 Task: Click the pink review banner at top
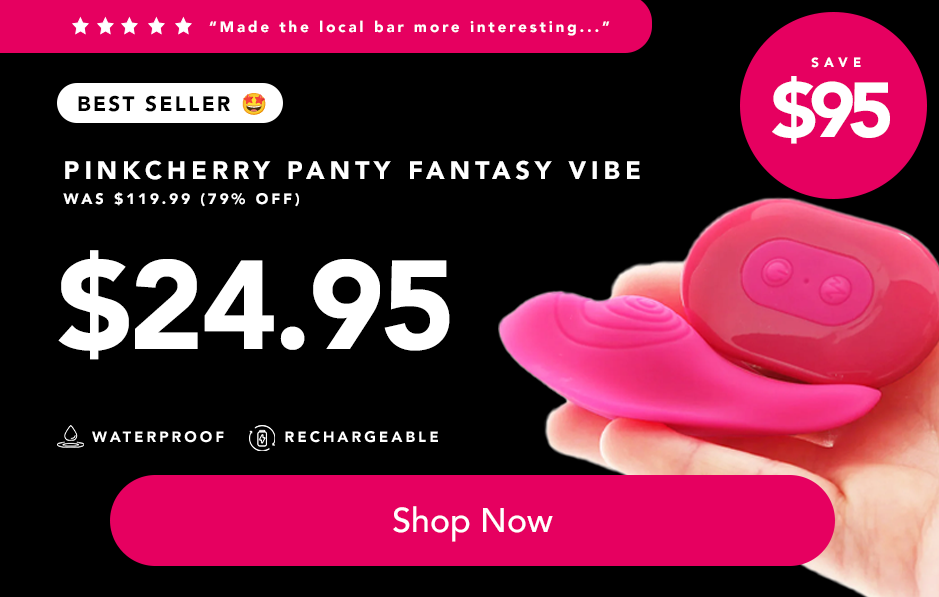(x=326, y=26)
